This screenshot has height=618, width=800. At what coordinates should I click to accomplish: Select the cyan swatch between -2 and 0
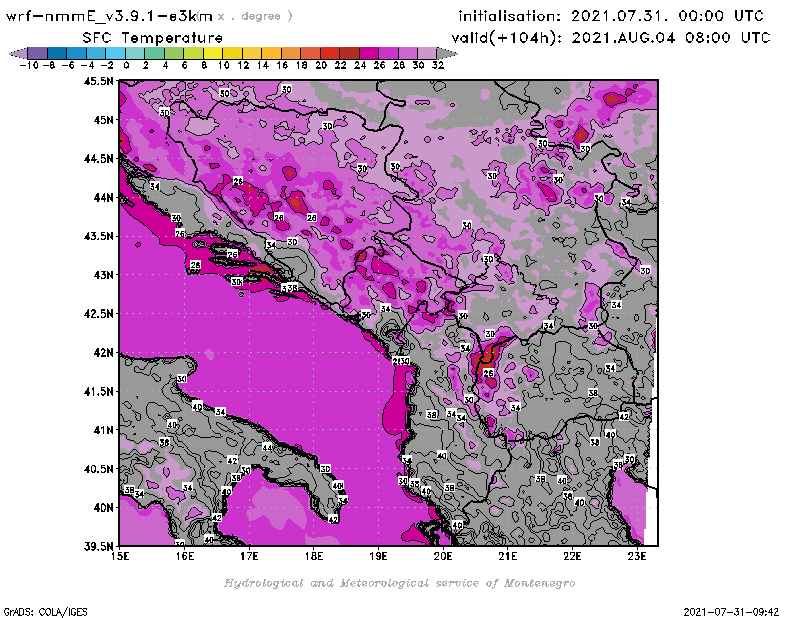coord(115,53)
